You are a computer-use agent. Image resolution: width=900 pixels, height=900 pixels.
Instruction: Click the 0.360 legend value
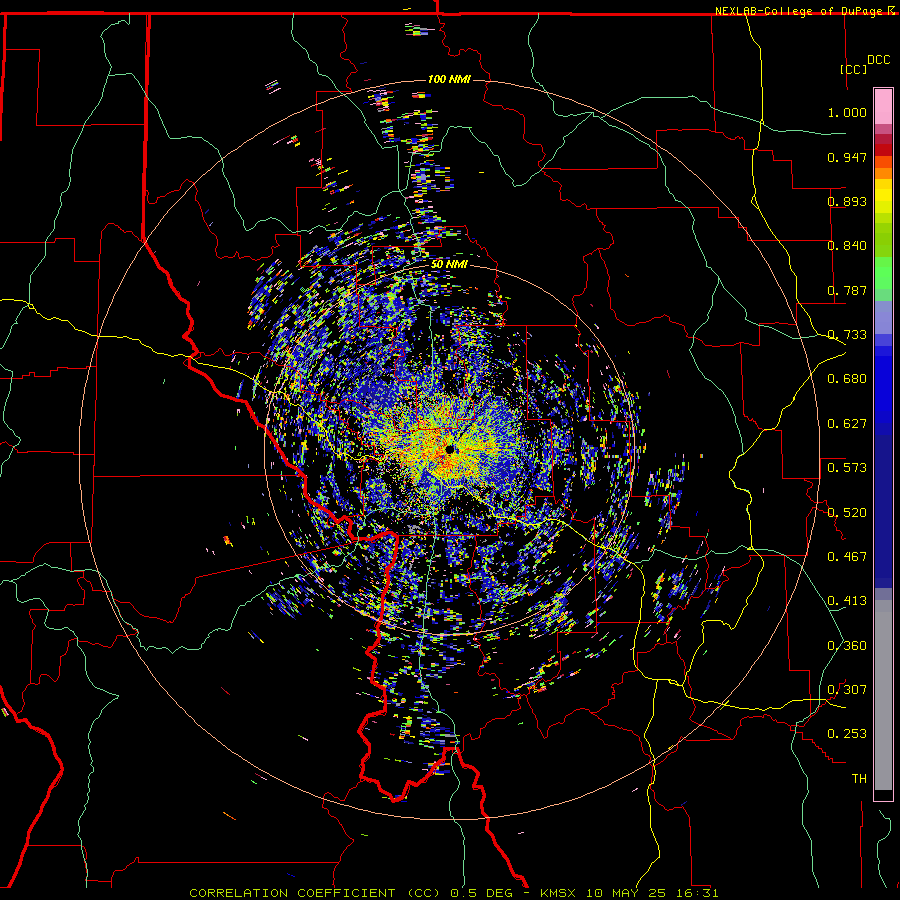[x=847, y=646]
